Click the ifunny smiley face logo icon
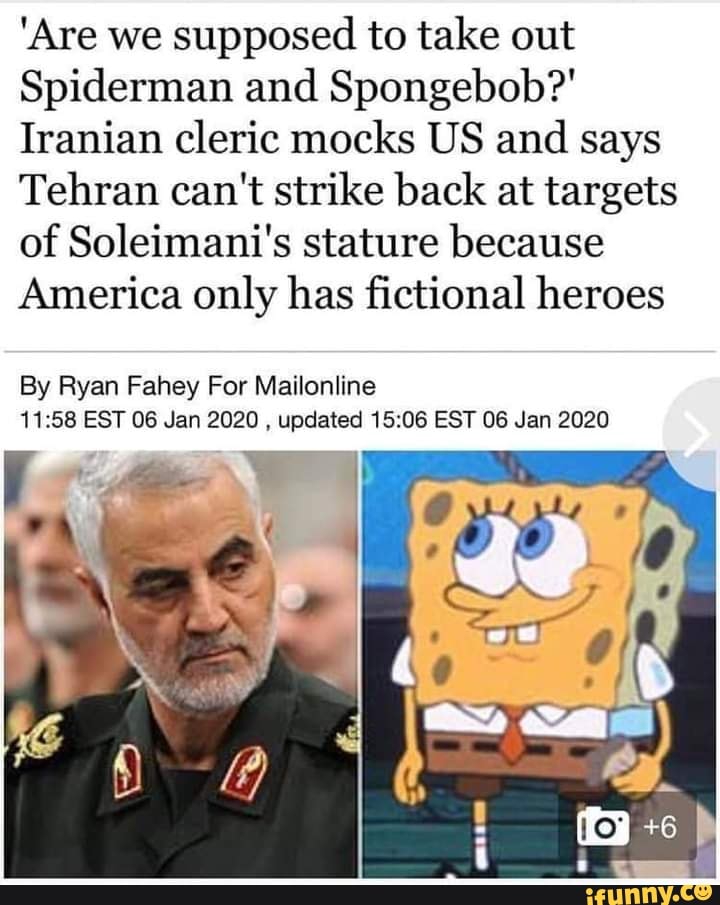The height and width of the screenshot is (905, 720). pos(703,895)
